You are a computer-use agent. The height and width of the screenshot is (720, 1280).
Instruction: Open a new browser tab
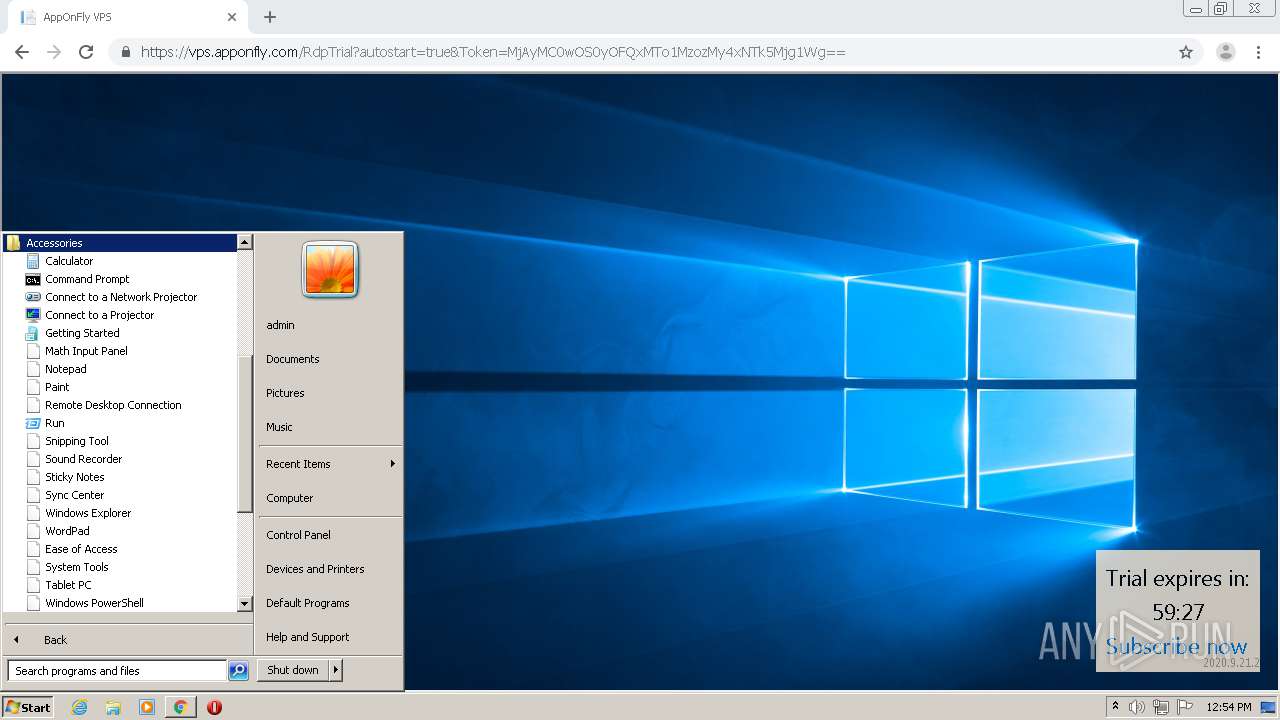[x=270, y=17]
